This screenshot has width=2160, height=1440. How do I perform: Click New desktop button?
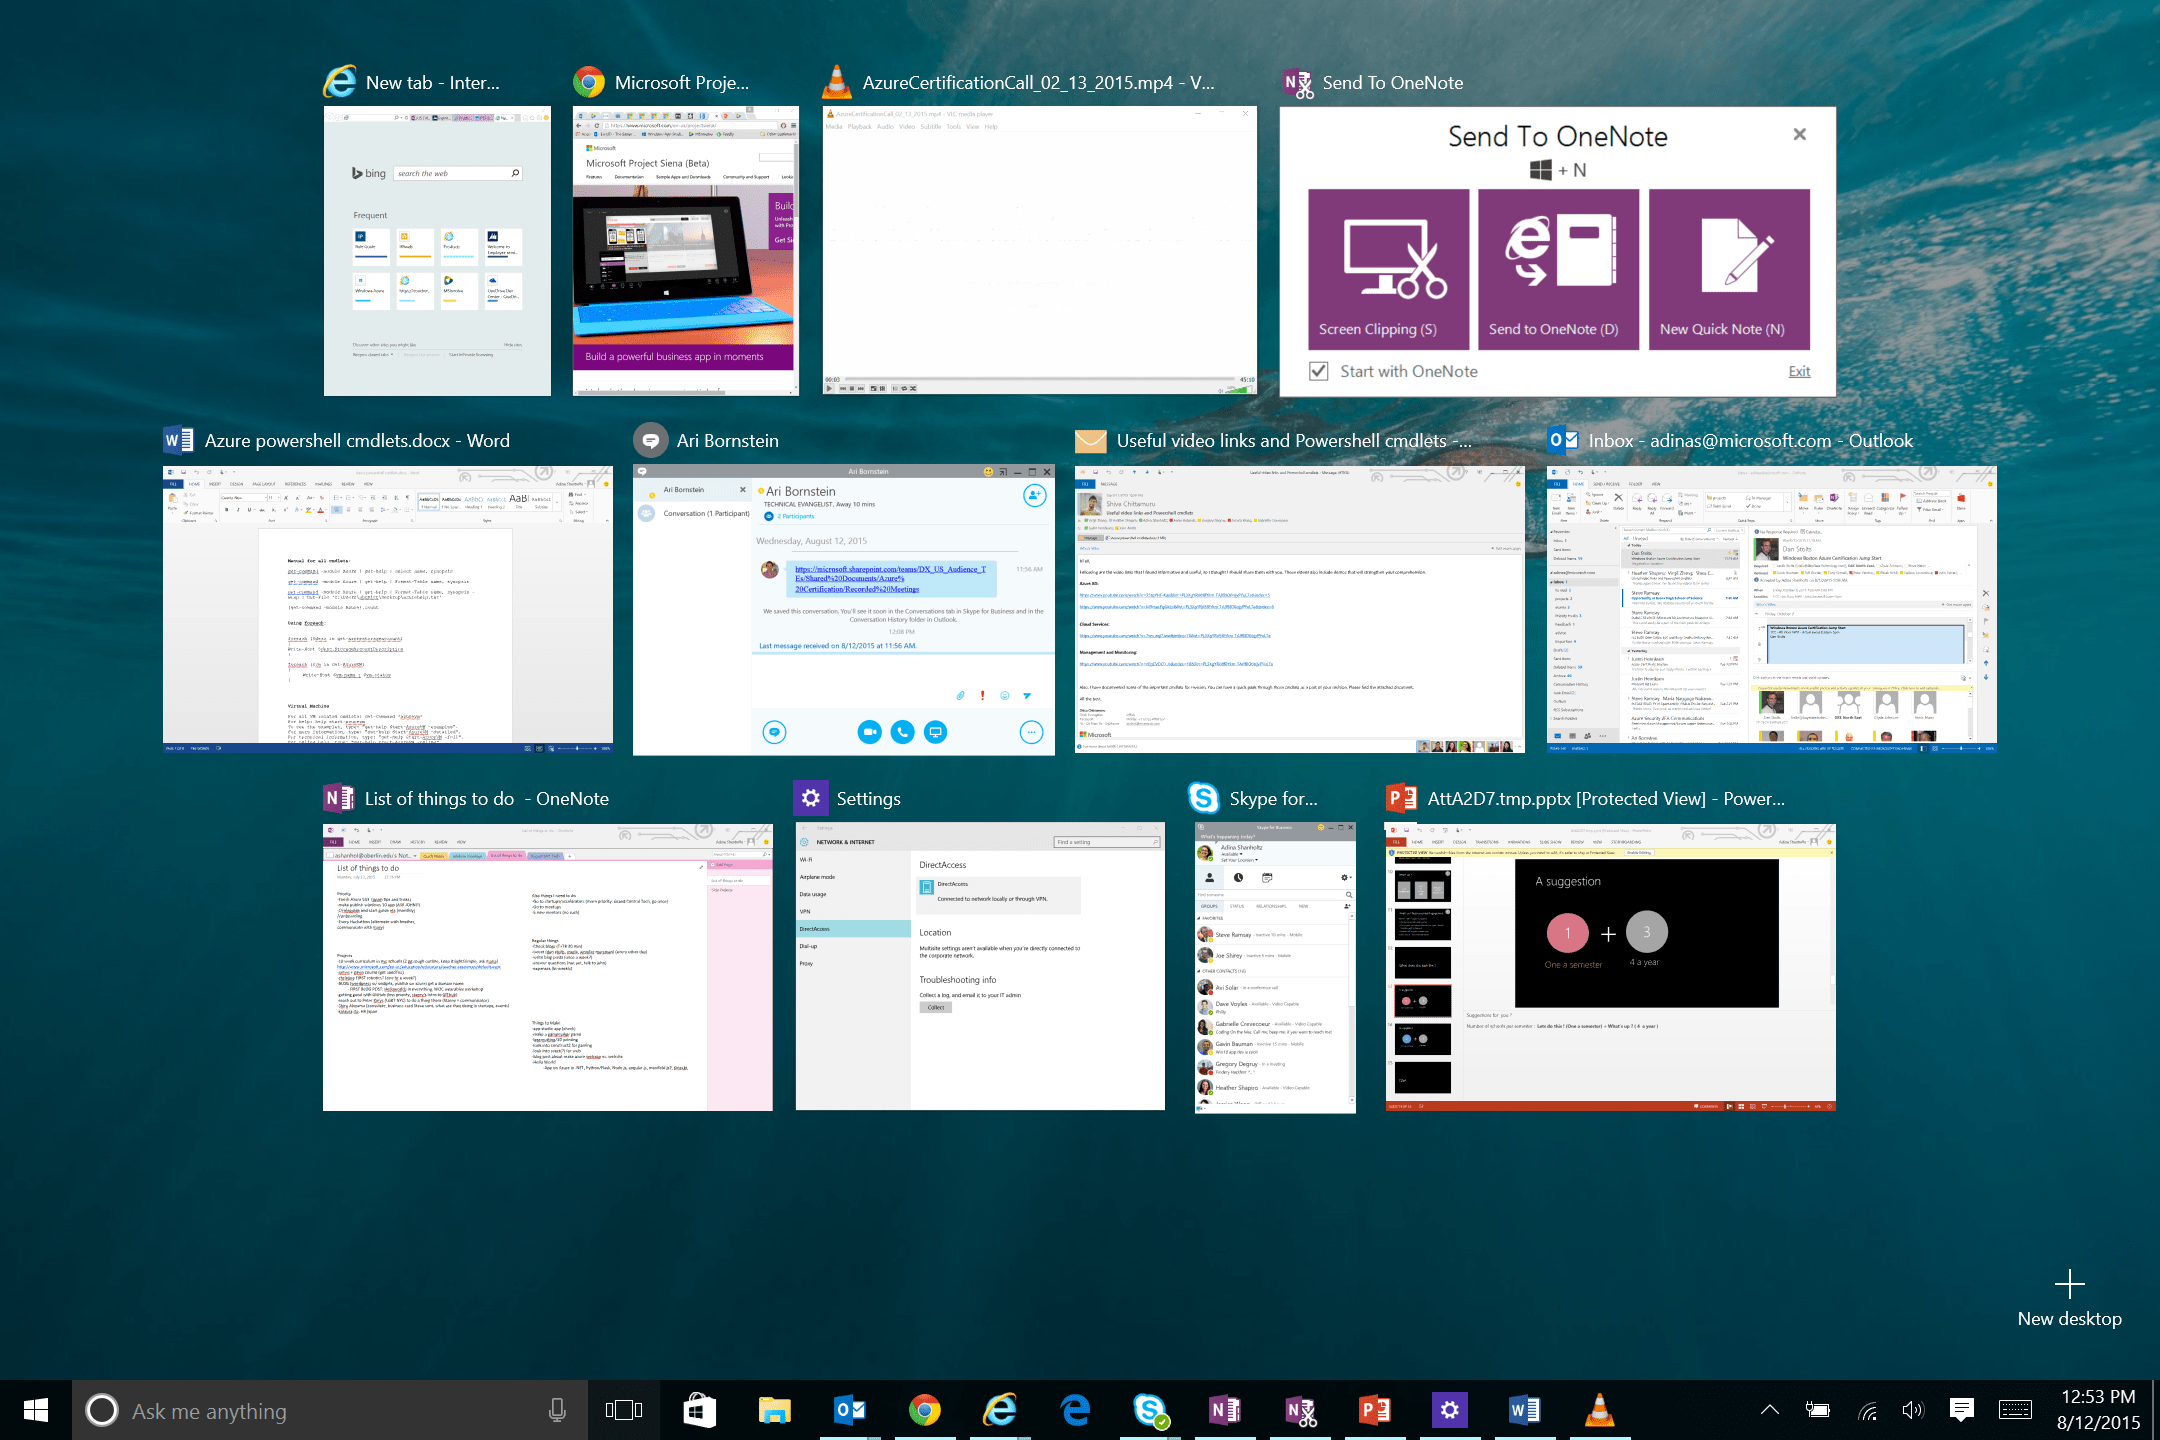(x=2069, y=1299)
